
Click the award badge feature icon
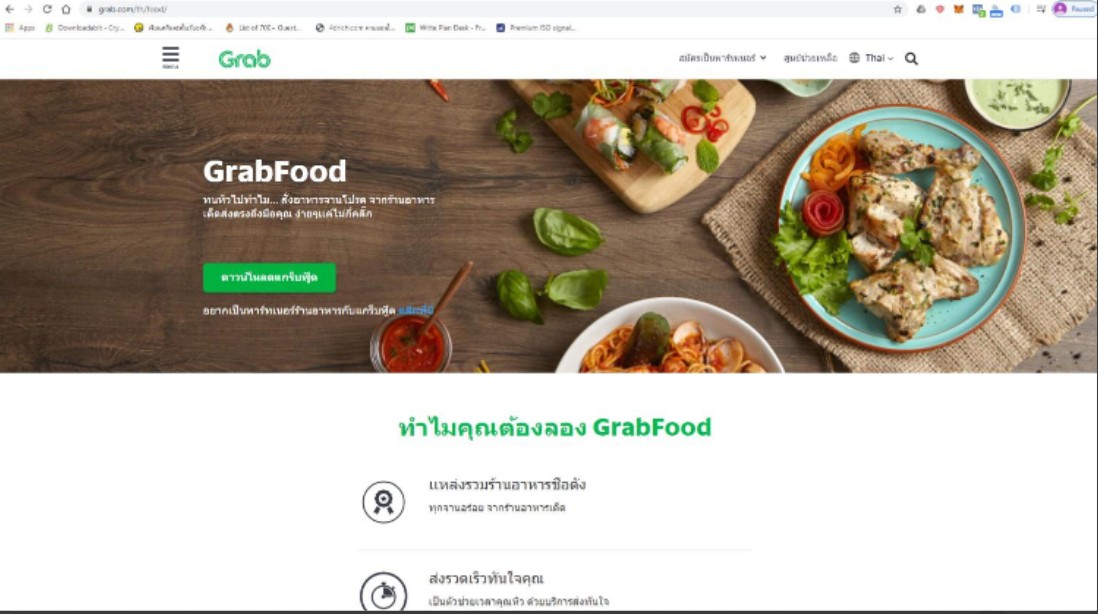383,502
